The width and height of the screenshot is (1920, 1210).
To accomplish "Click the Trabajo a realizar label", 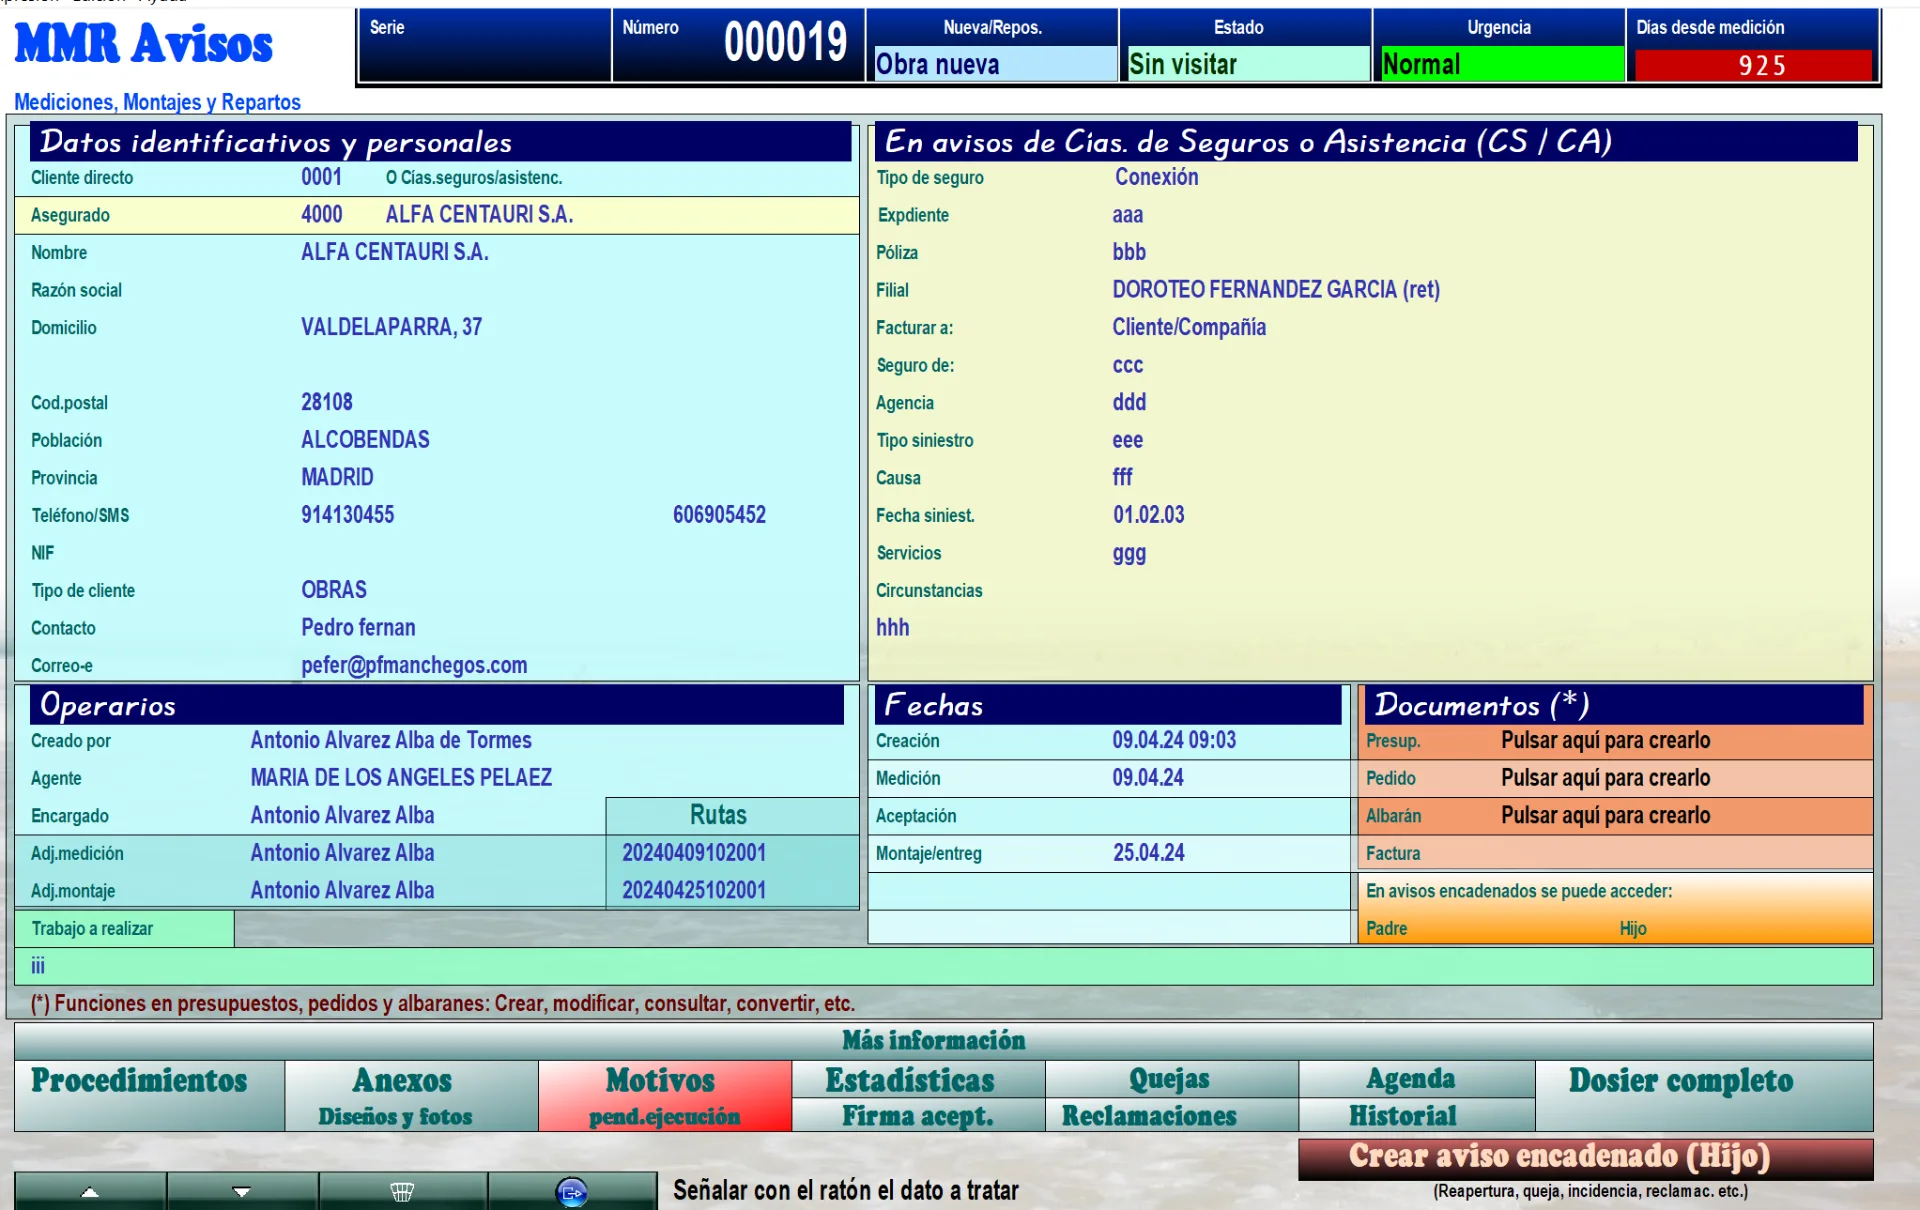I will (x=92, y=929).
